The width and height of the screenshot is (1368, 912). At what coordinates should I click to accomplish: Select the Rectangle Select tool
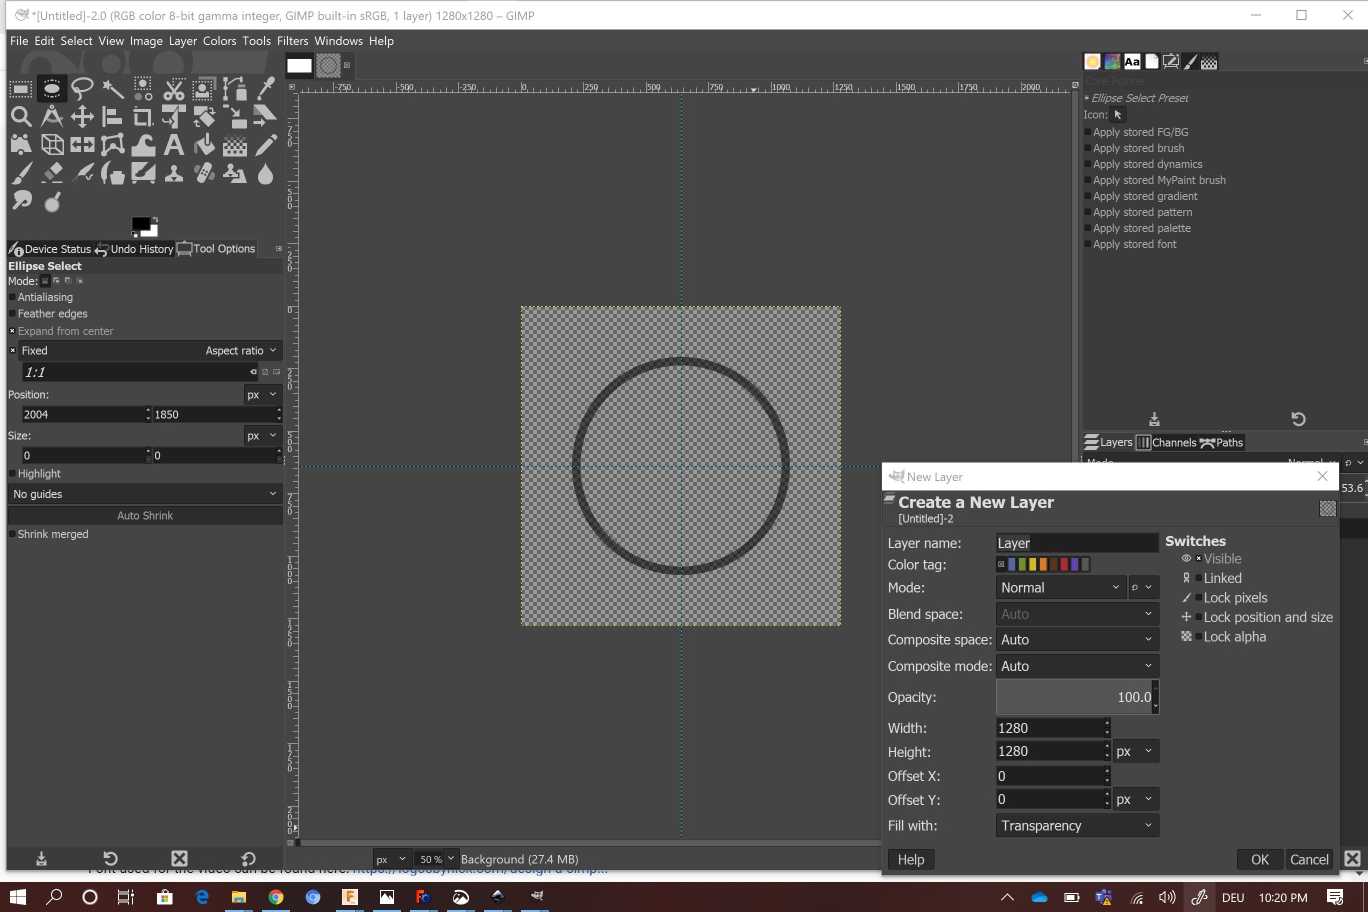click(21, 89)
